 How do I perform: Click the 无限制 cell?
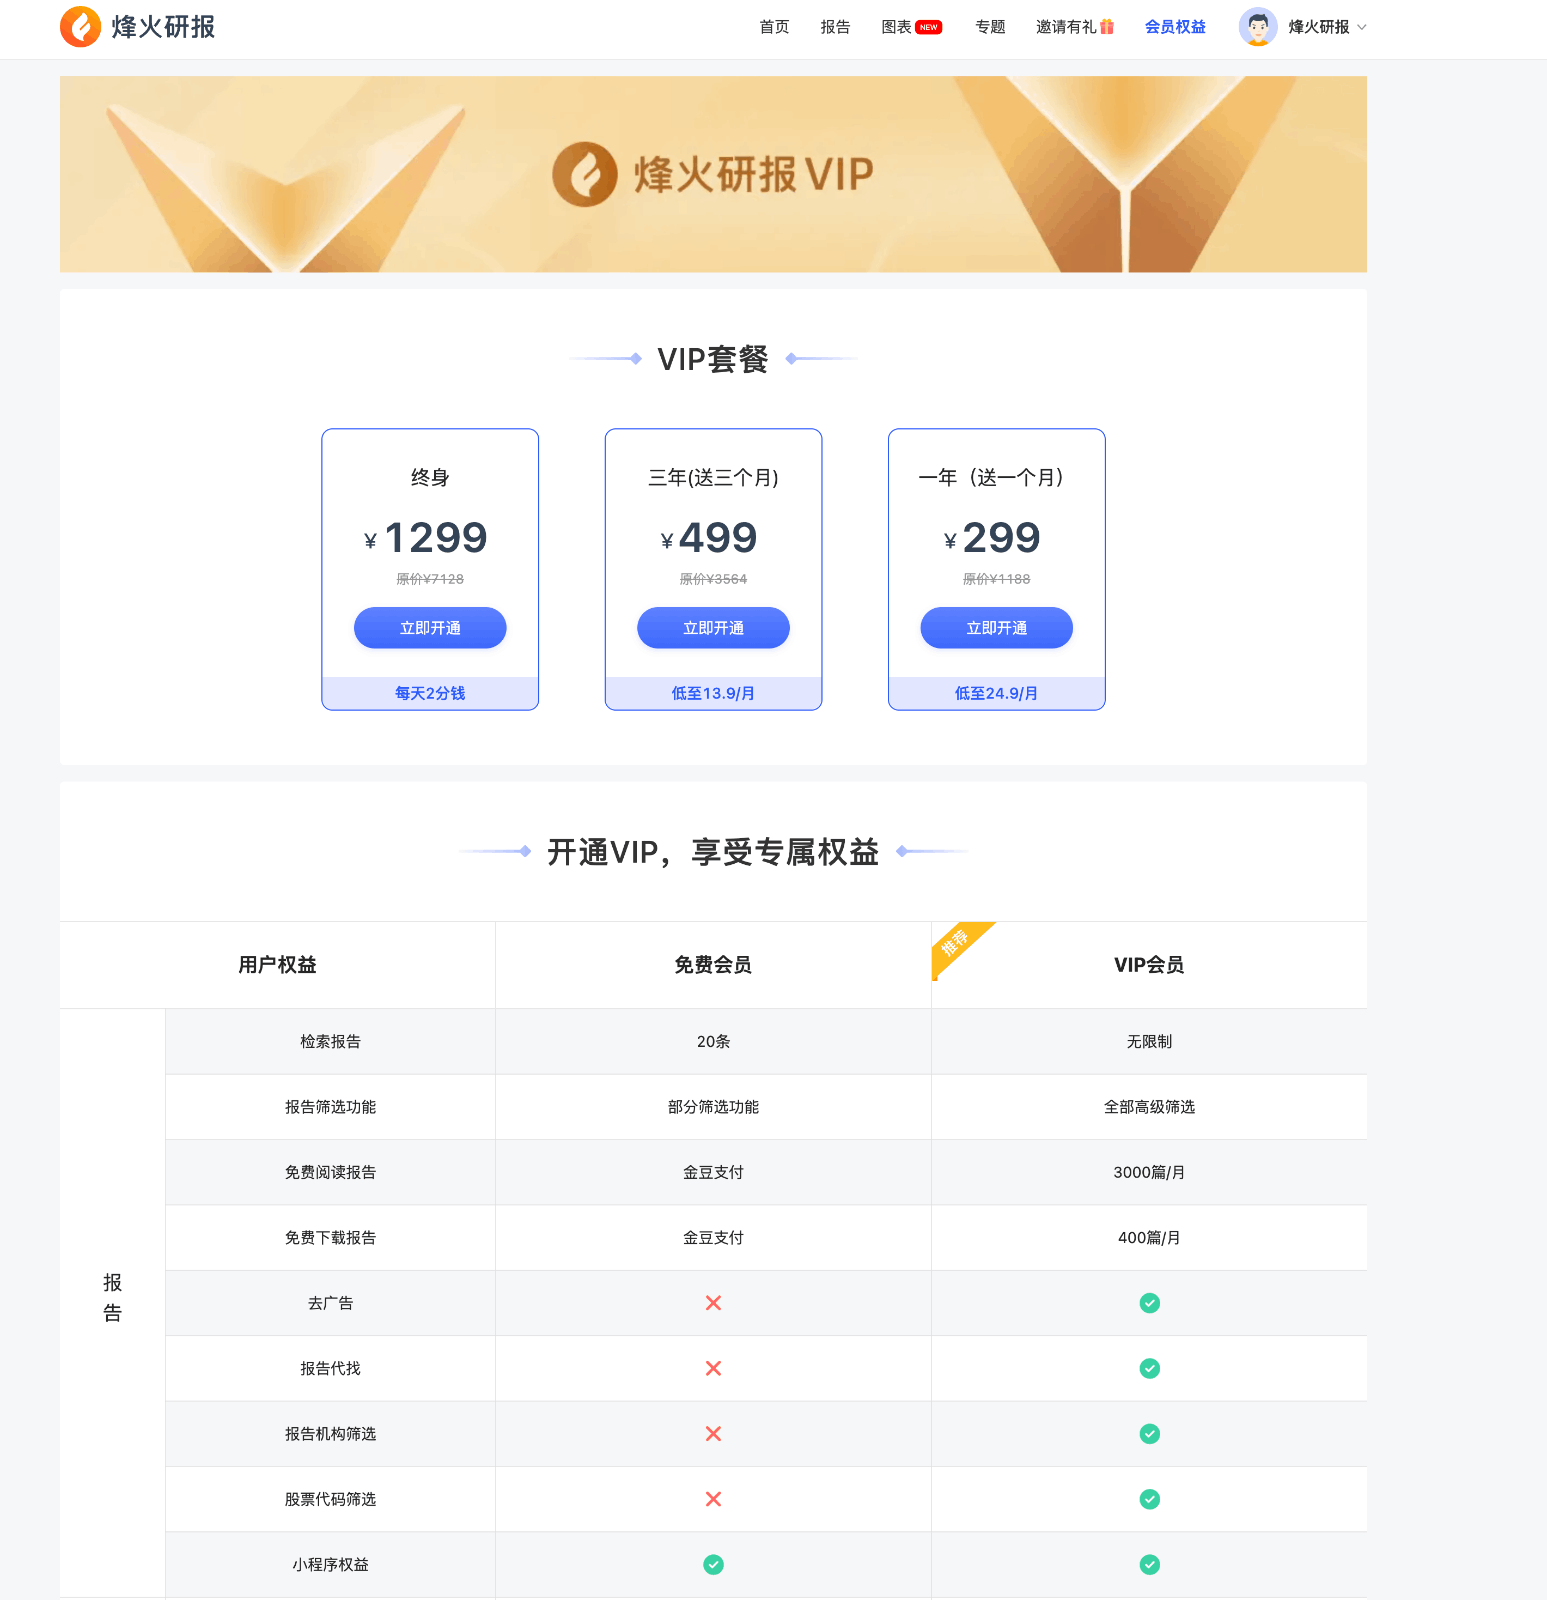point(1149,1042)
